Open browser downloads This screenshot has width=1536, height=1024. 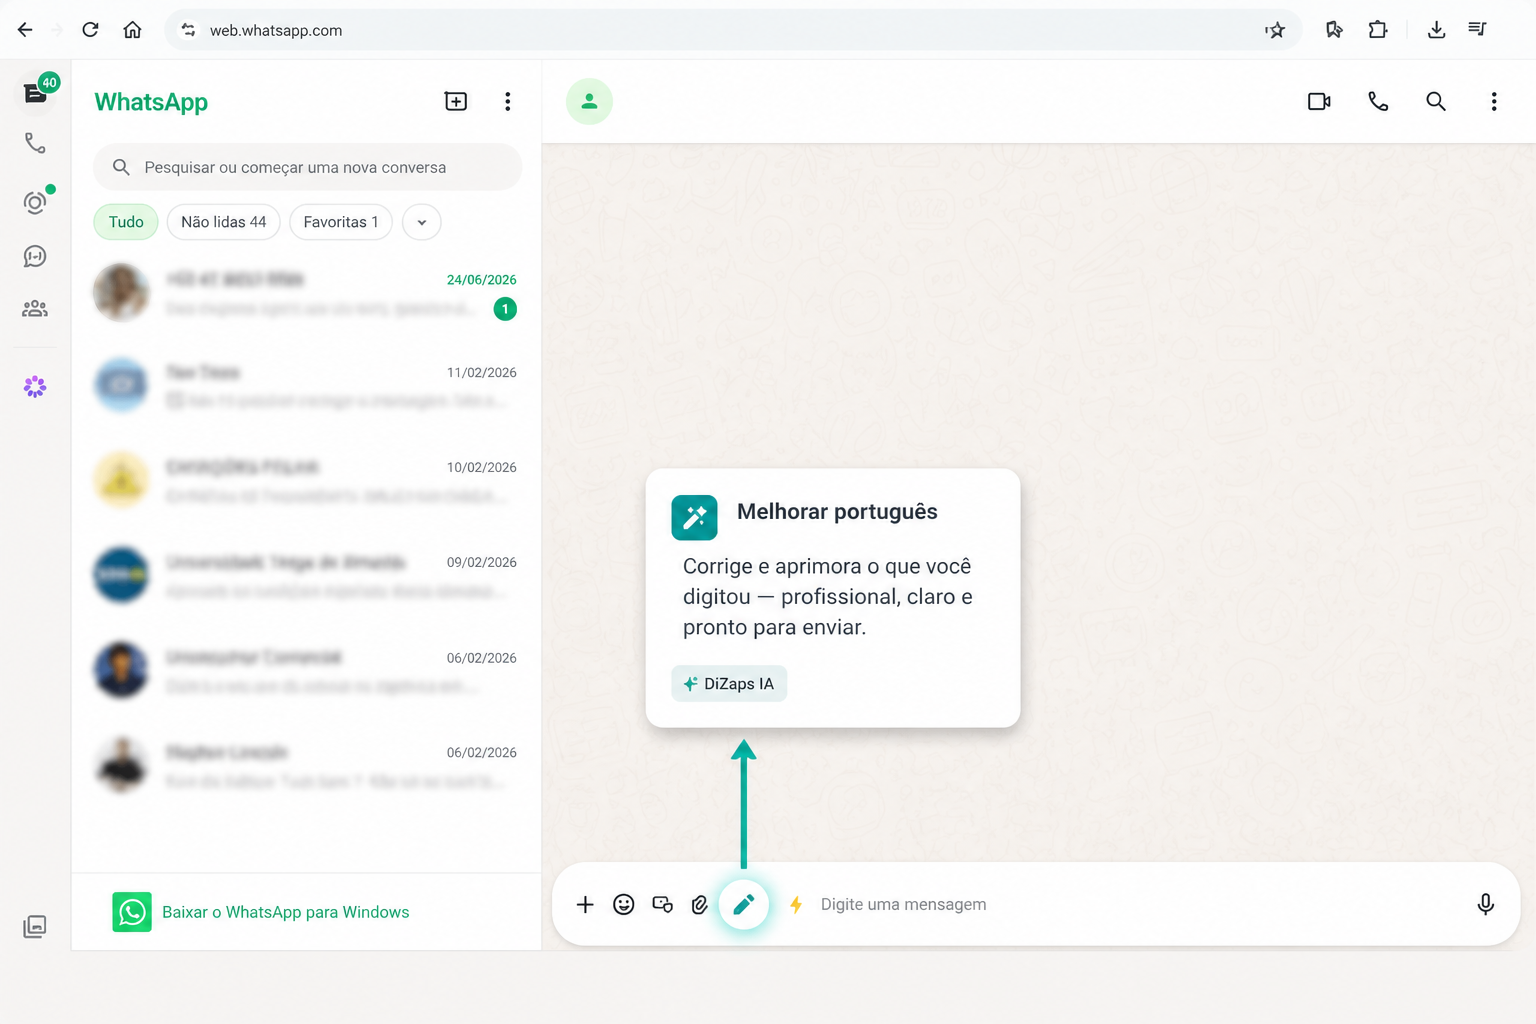[x=1436, y=30]
